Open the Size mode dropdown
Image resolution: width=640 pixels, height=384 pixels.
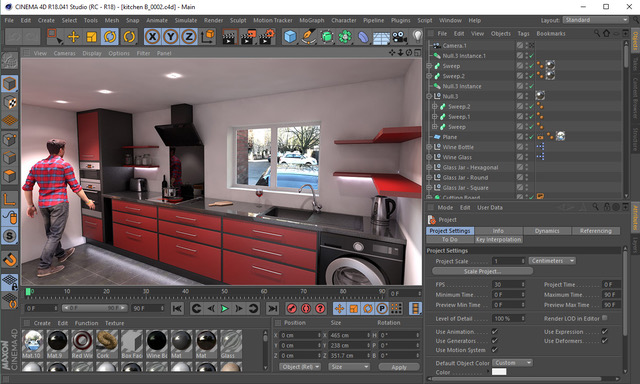(x=349, y=367)
